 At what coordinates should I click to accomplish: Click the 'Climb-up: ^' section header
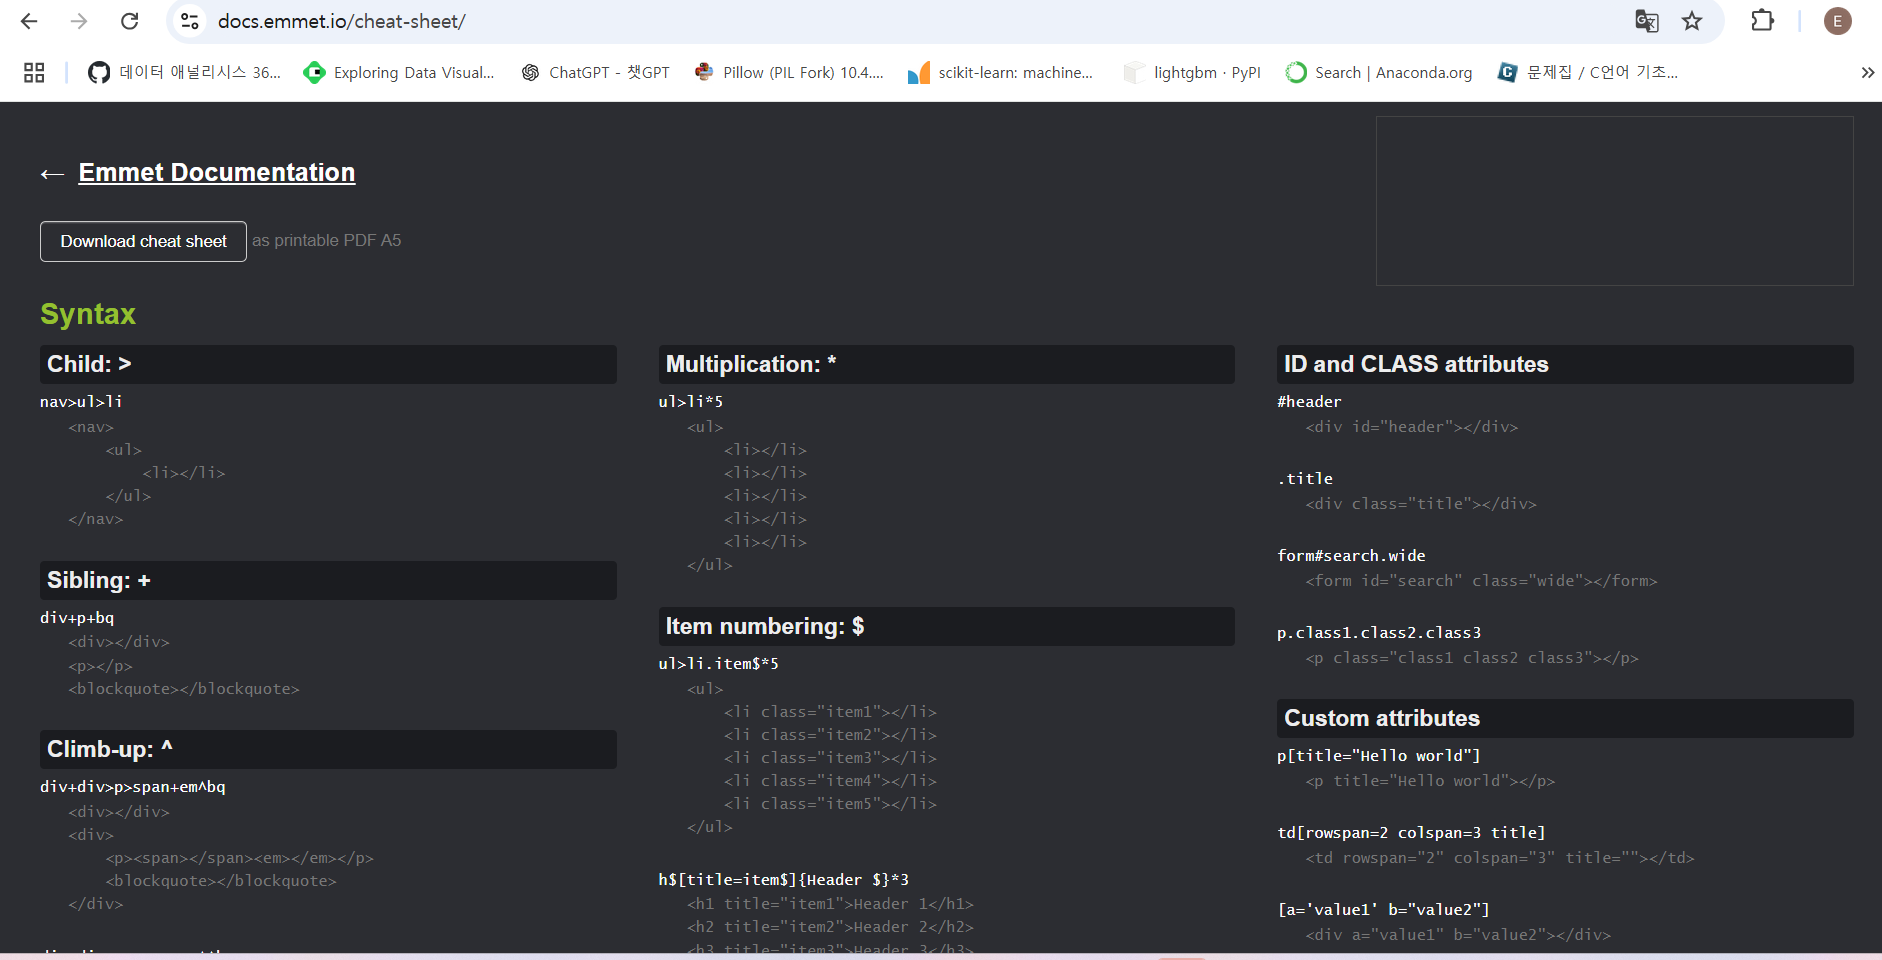[x=328, y=749]
